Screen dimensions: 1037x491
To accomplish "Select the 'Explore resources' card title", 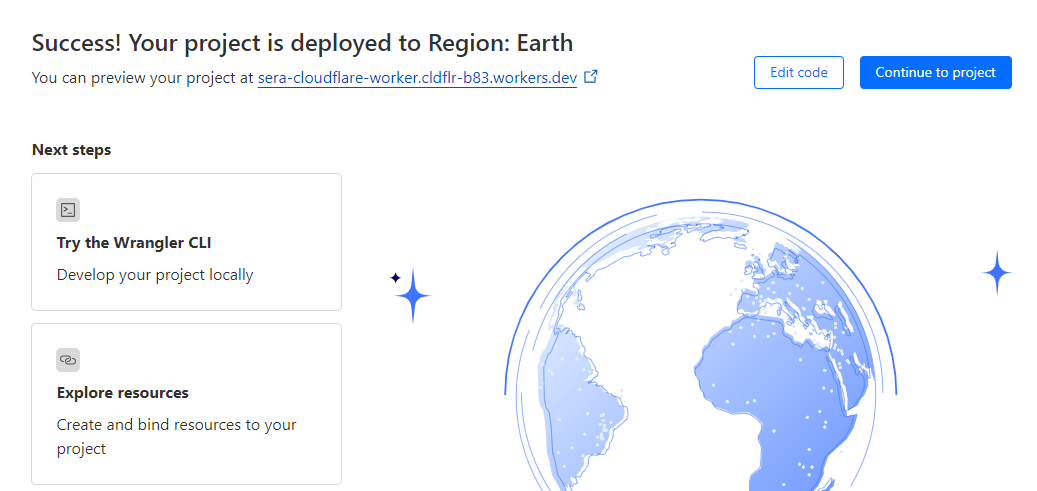I will pyautogui.click(x=123, y=393).
